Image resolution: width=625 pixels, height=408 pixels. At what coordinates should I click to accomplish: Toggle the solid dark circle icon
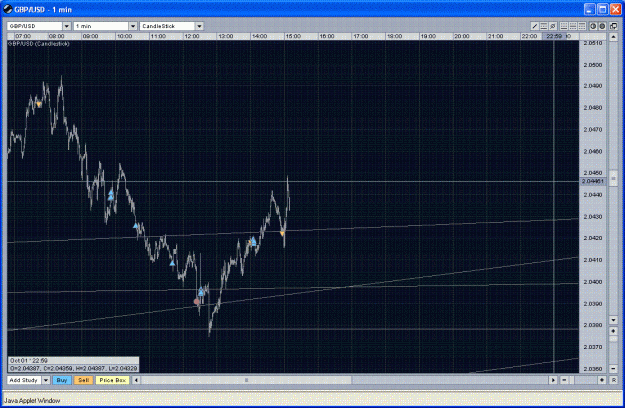(602, 26)
